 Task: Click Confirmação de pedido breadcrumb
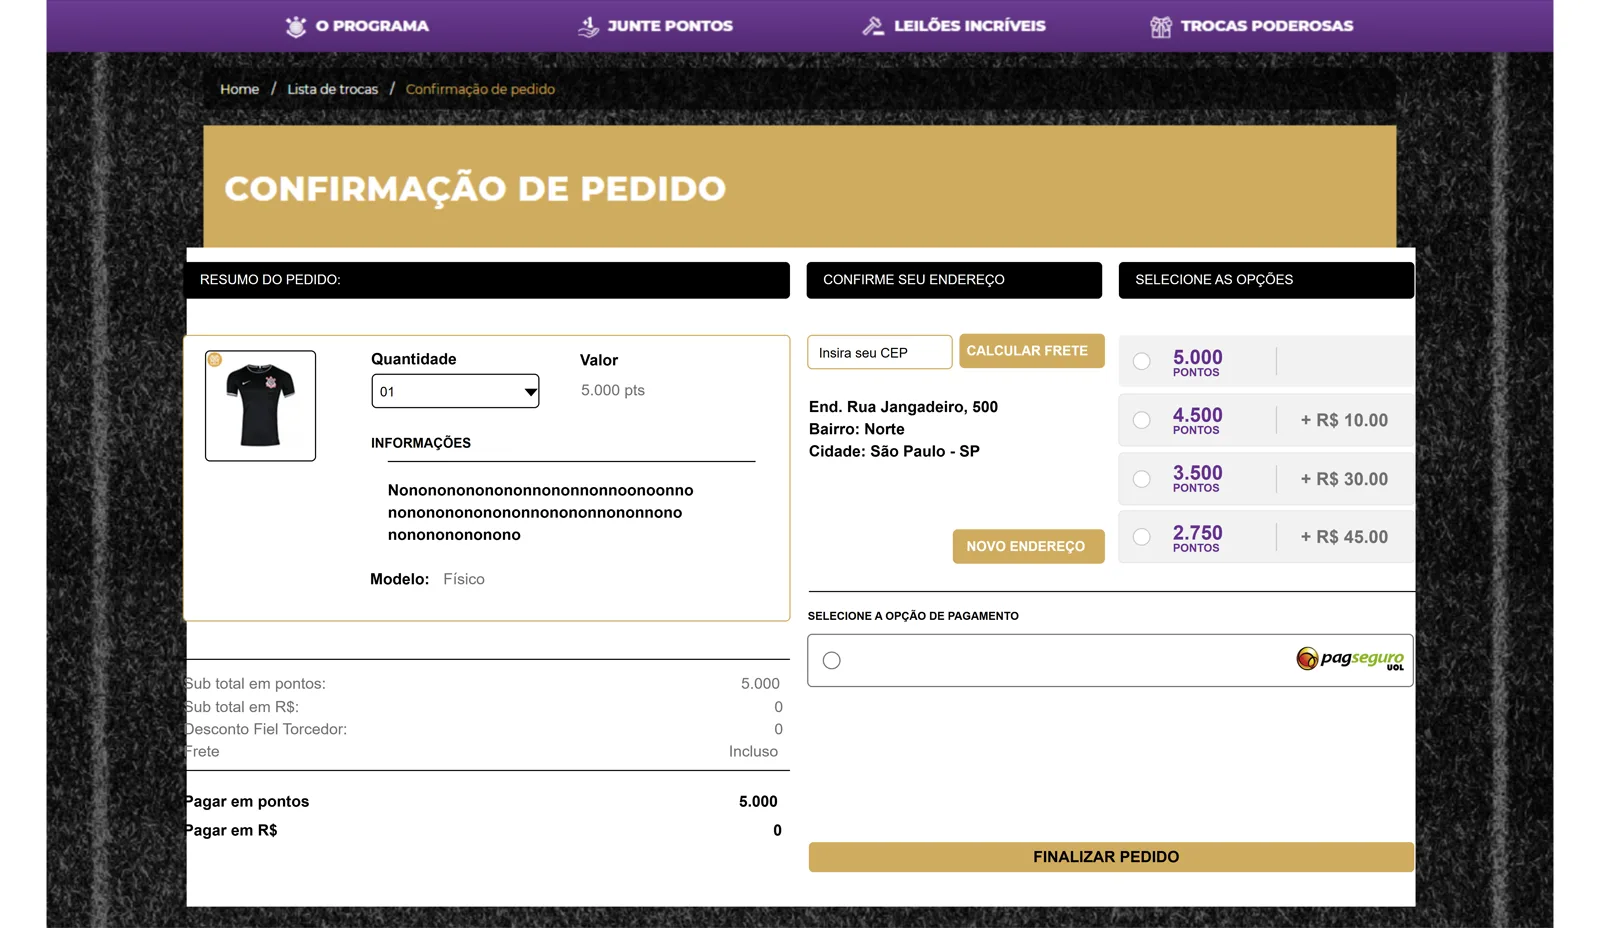[480, 89]
